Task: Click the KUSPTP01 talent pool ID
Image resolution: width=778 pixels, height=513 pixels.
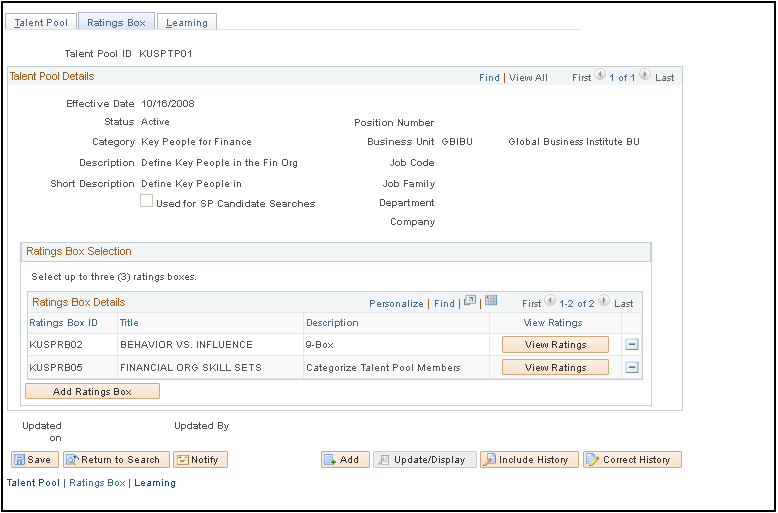Action: point(166,54)
